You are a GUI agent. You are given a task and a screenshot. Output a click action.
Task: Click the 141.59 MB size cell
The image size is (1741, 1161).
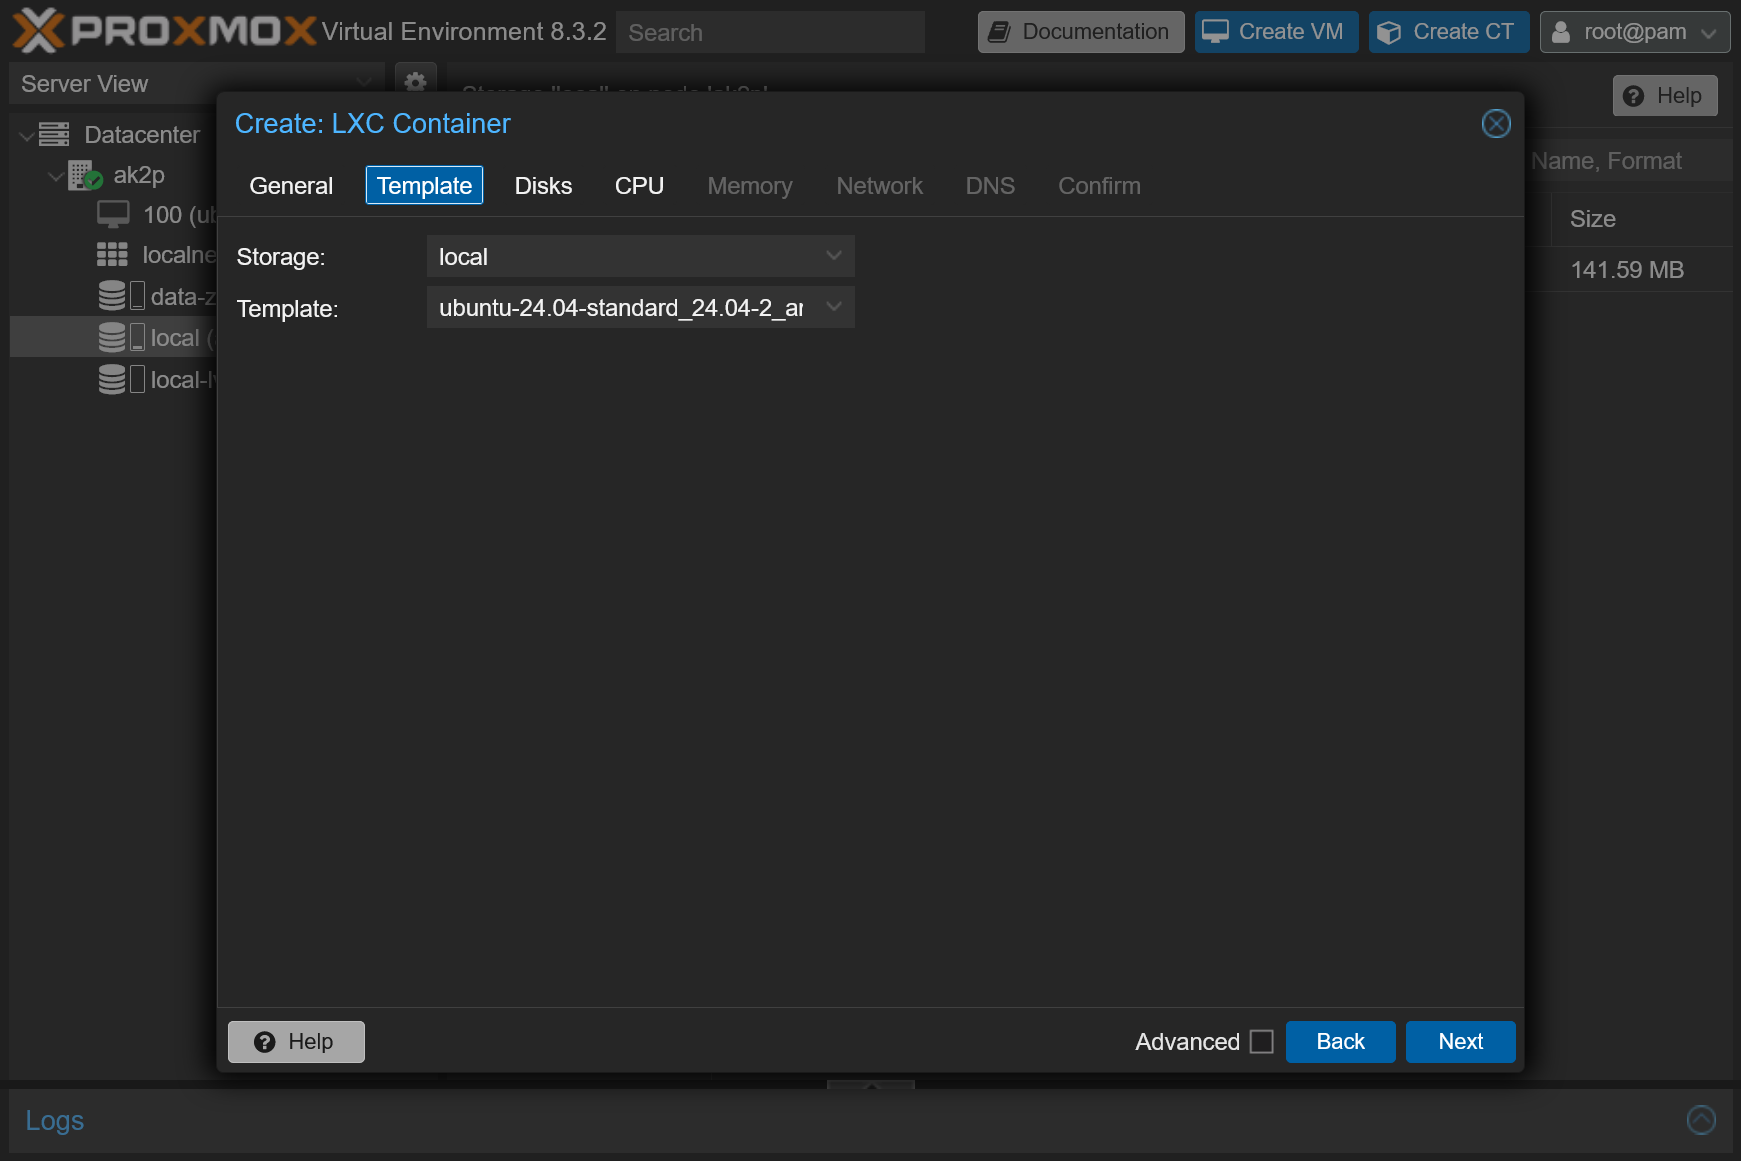[1627, 270]
